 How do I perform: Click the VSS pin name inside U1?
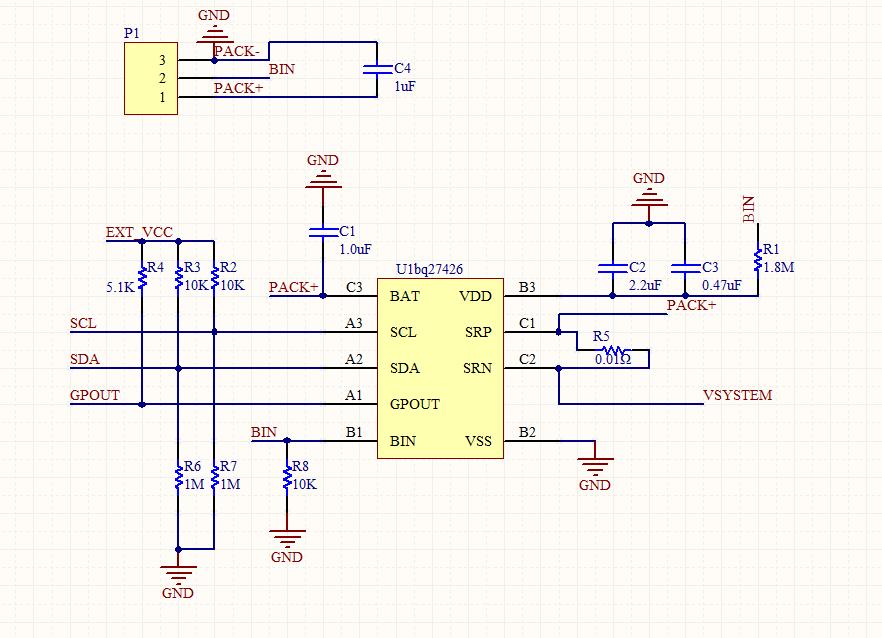(x=478, y=441)
